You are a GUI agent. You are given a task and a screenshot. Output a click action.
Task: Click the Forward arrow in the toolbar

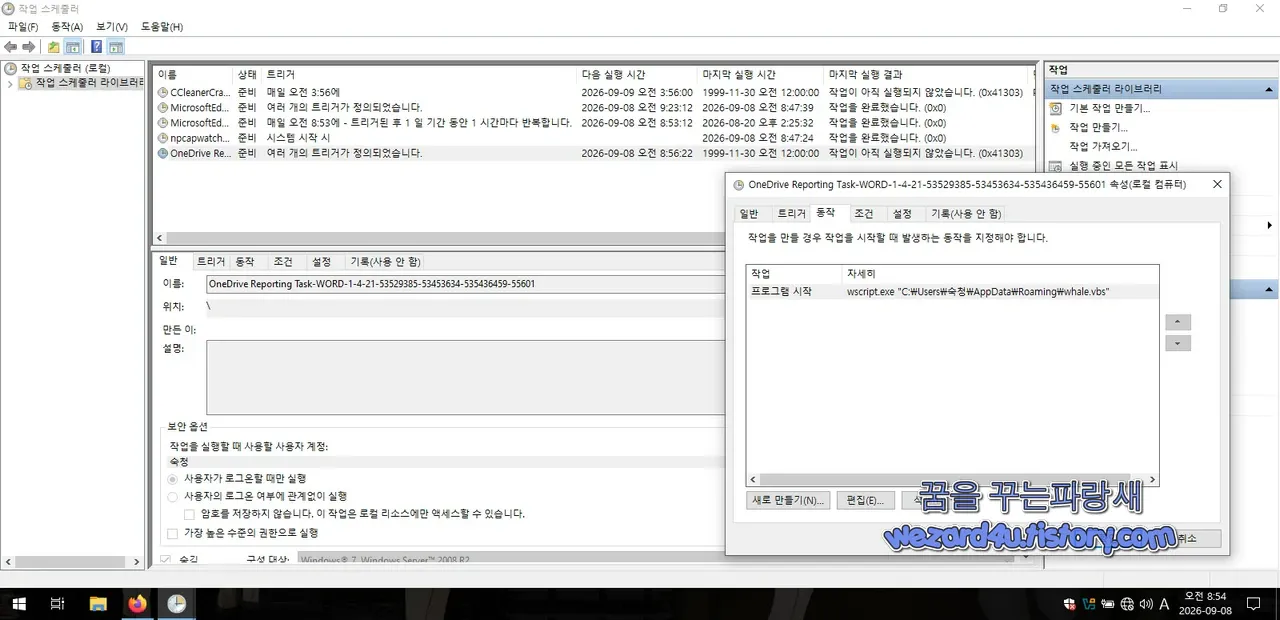(x=27, y=47)
